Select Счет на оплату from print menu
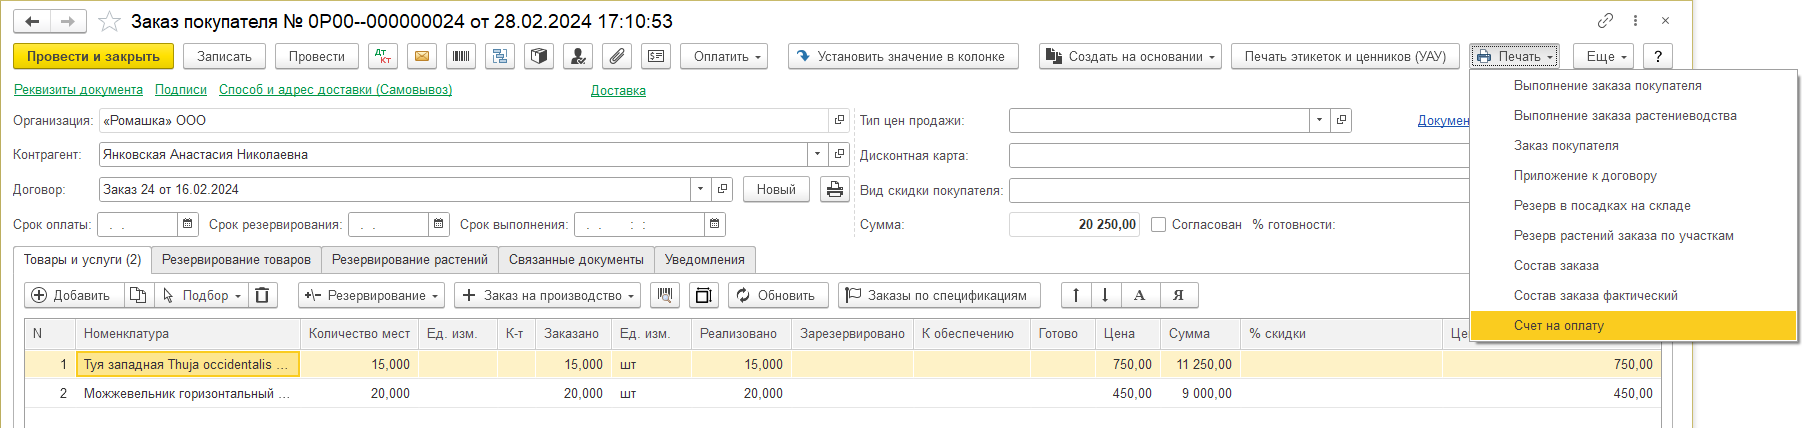Viewport: 1802px width, 428px height. click(x=1558, y=326)
